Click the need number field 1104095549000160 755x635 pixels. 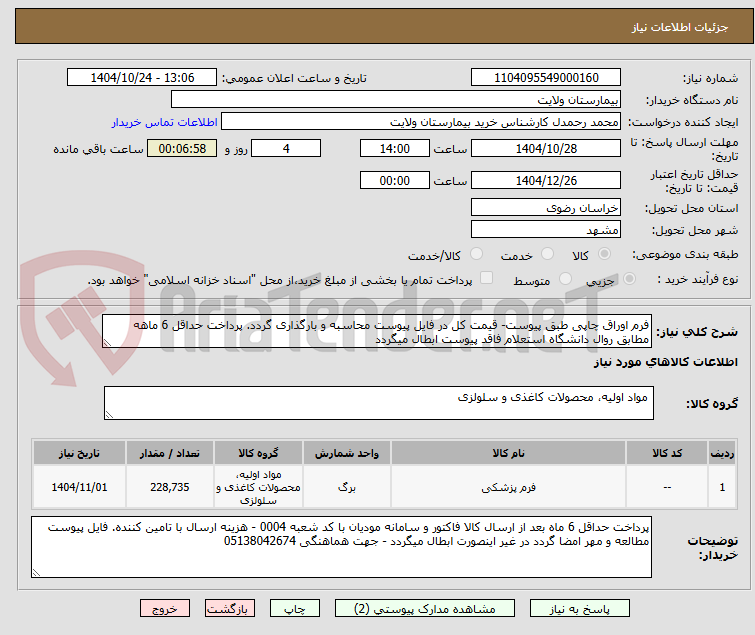[x=546, y=78]
